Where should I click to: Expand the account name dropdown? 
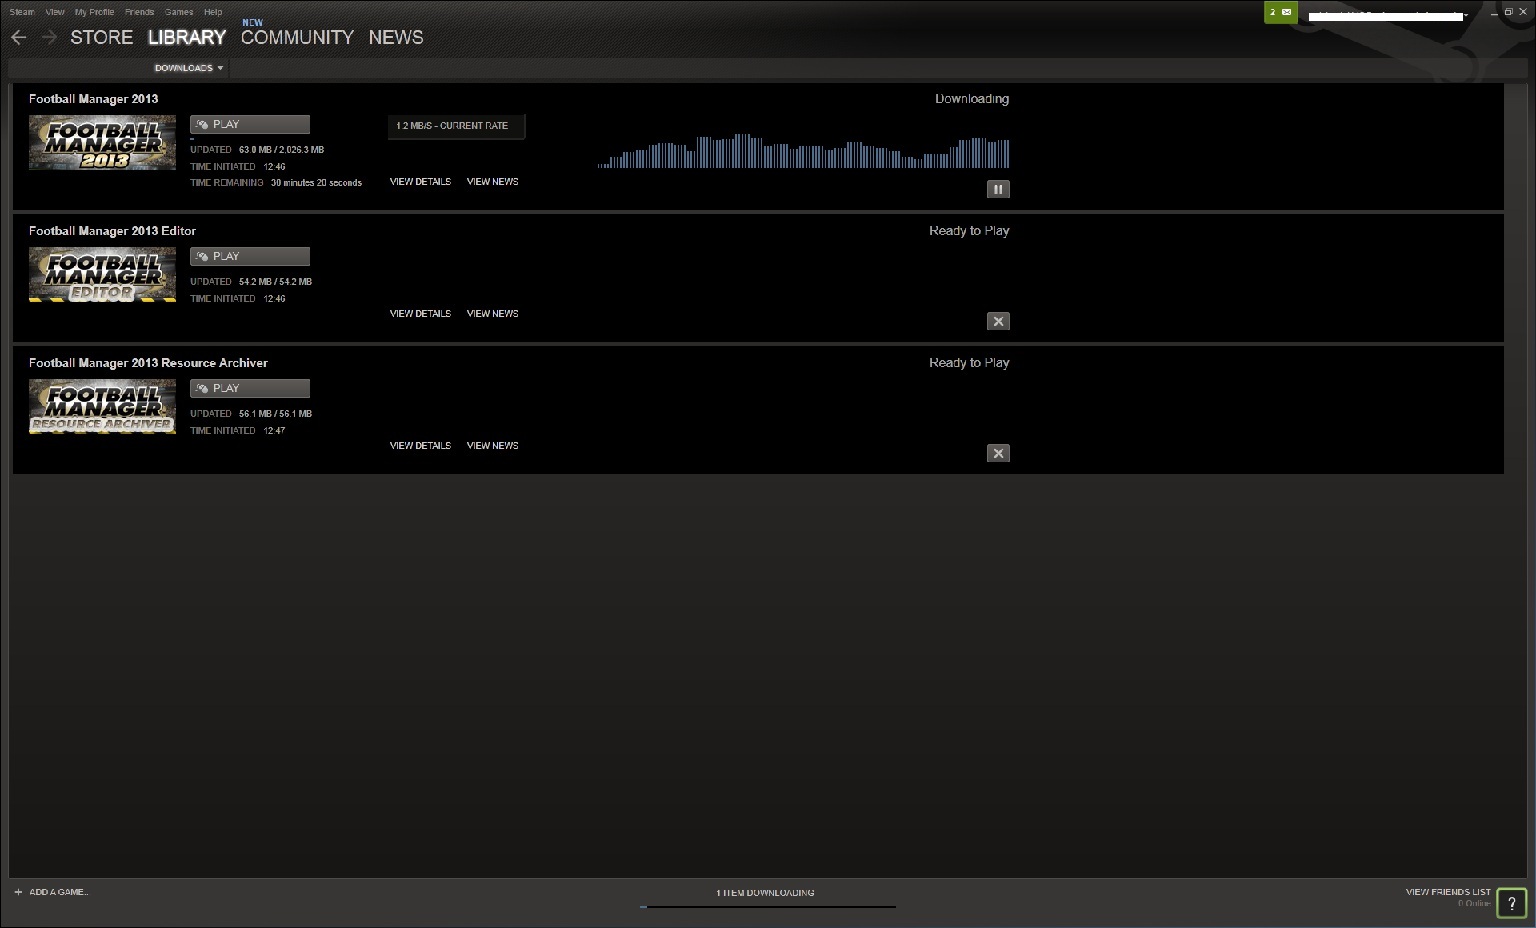[x=1466, y=16]
